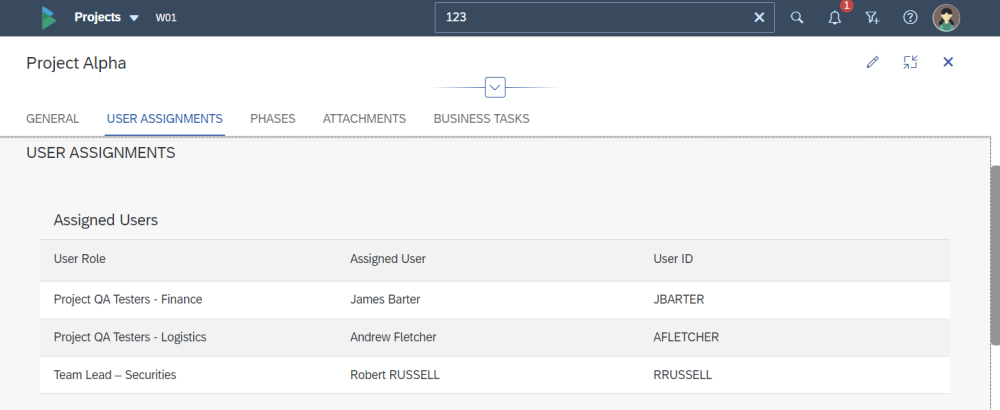Edit Project Alpha with pencil icon
Image resolution: width=1000 pixels, height=410 pixels.
point(872,63)
